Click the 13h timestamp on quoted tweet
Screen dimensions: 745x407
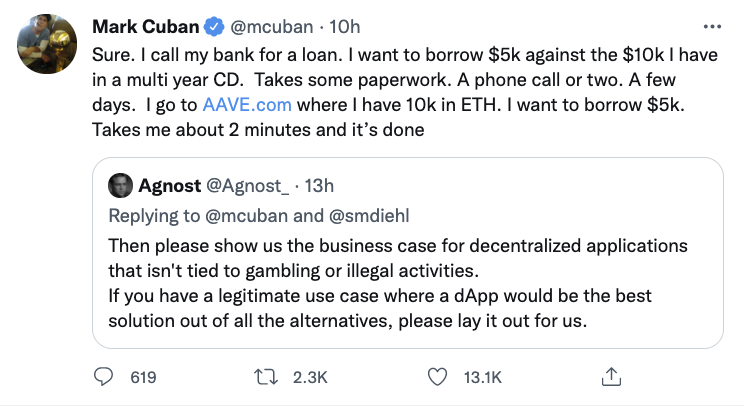pos(319,186)
